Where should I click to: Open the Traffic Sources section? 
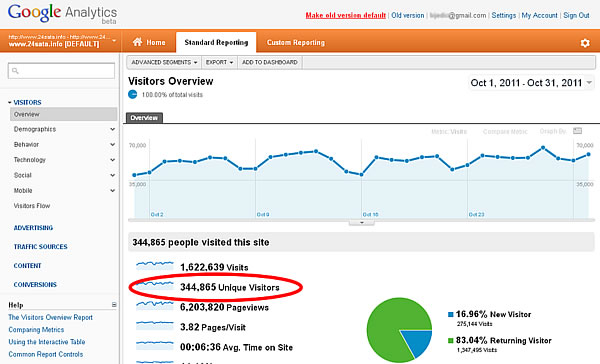[x=41, y=247]
